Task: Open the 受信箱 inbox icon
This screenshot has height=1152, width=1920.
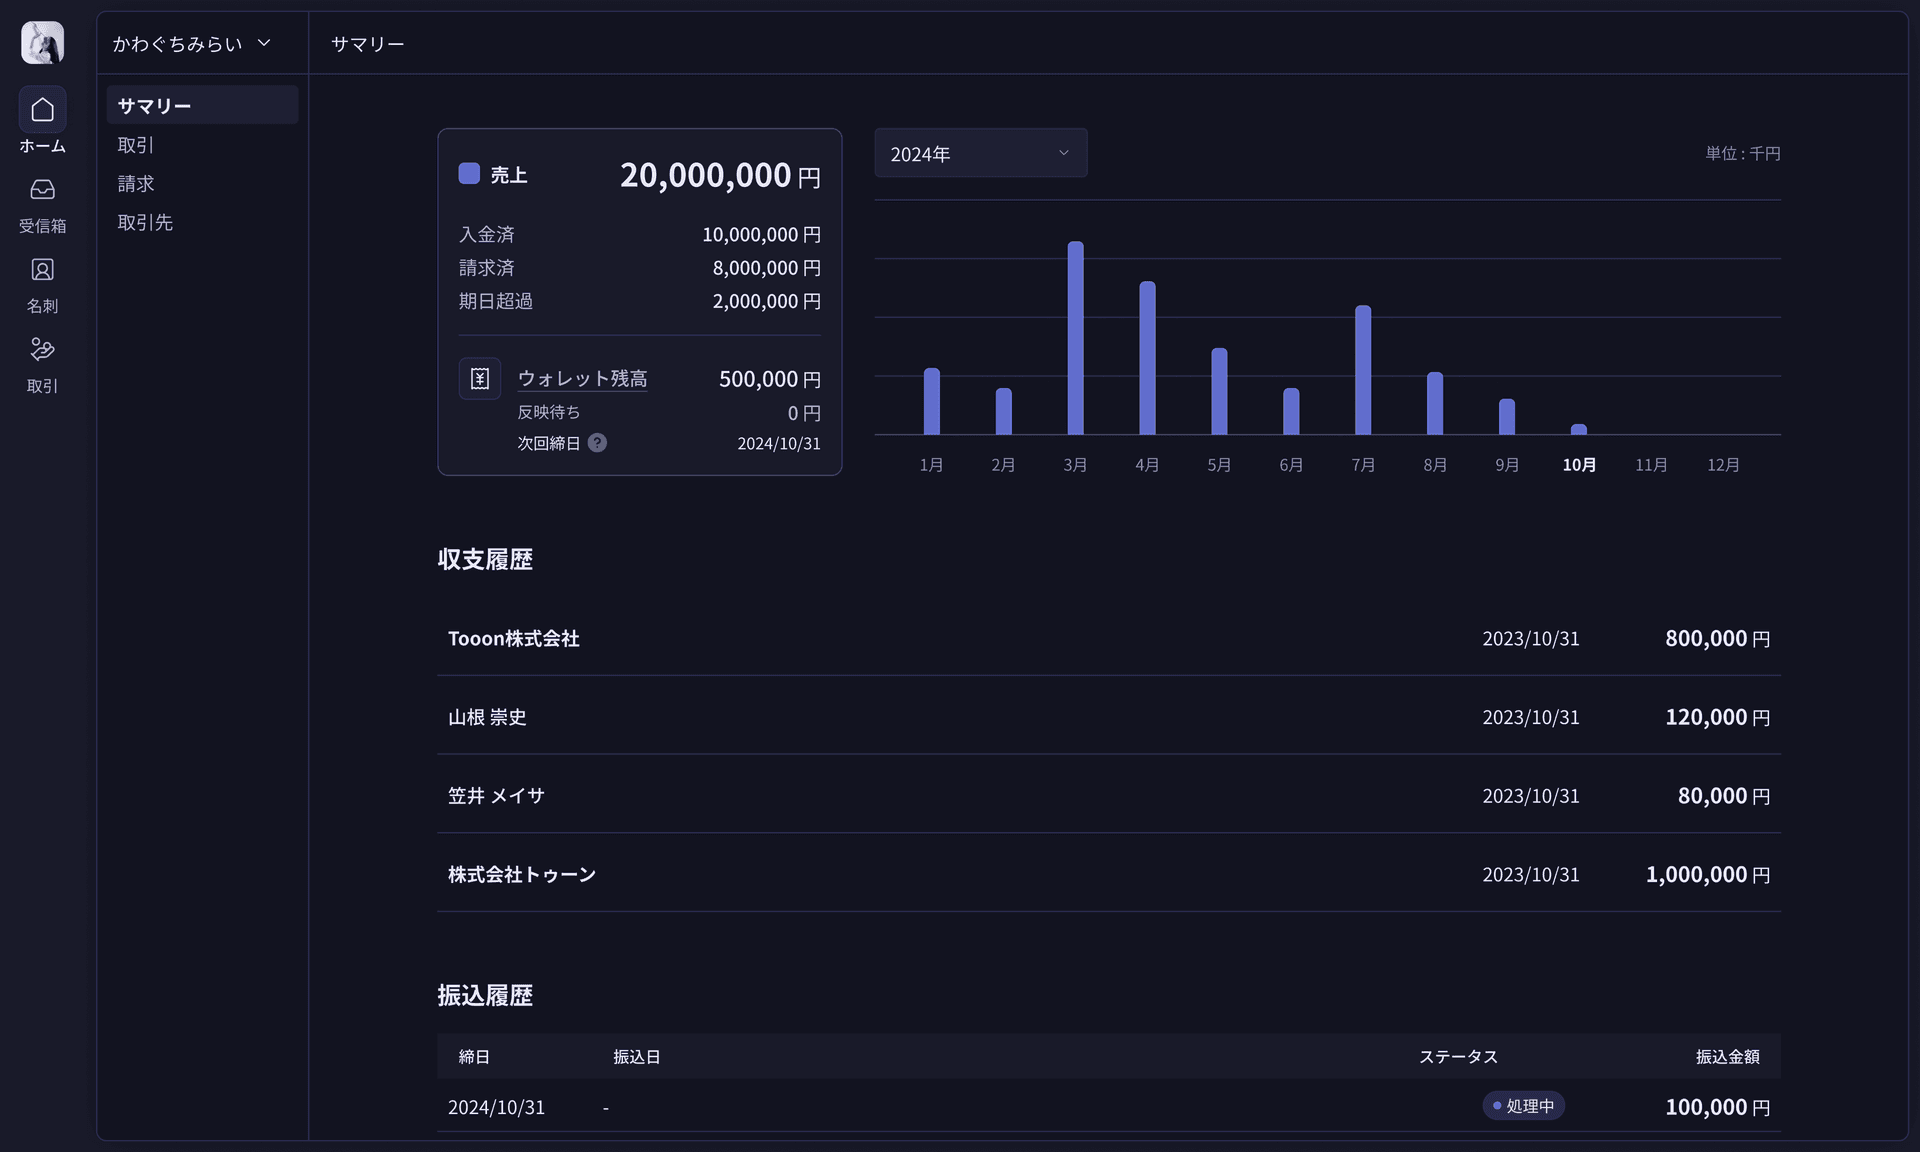Action: pyautogui.click(x=42, y=189)
